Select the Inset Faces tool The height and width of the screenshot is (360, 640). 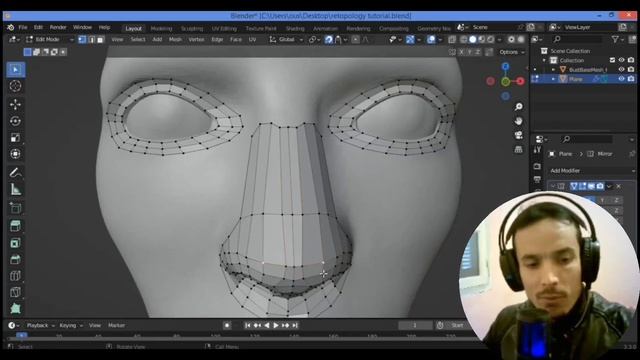point(16,243)
